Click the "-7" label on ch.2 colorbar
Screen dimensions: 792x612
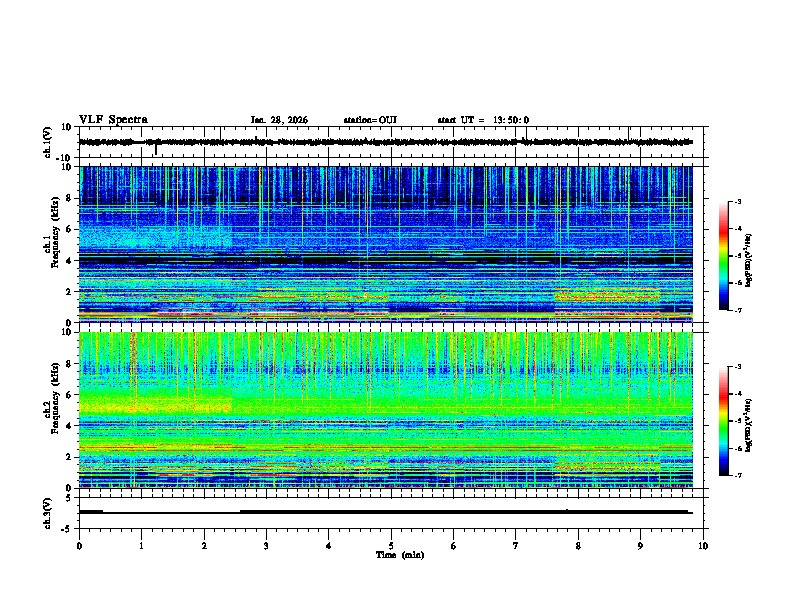737,475
